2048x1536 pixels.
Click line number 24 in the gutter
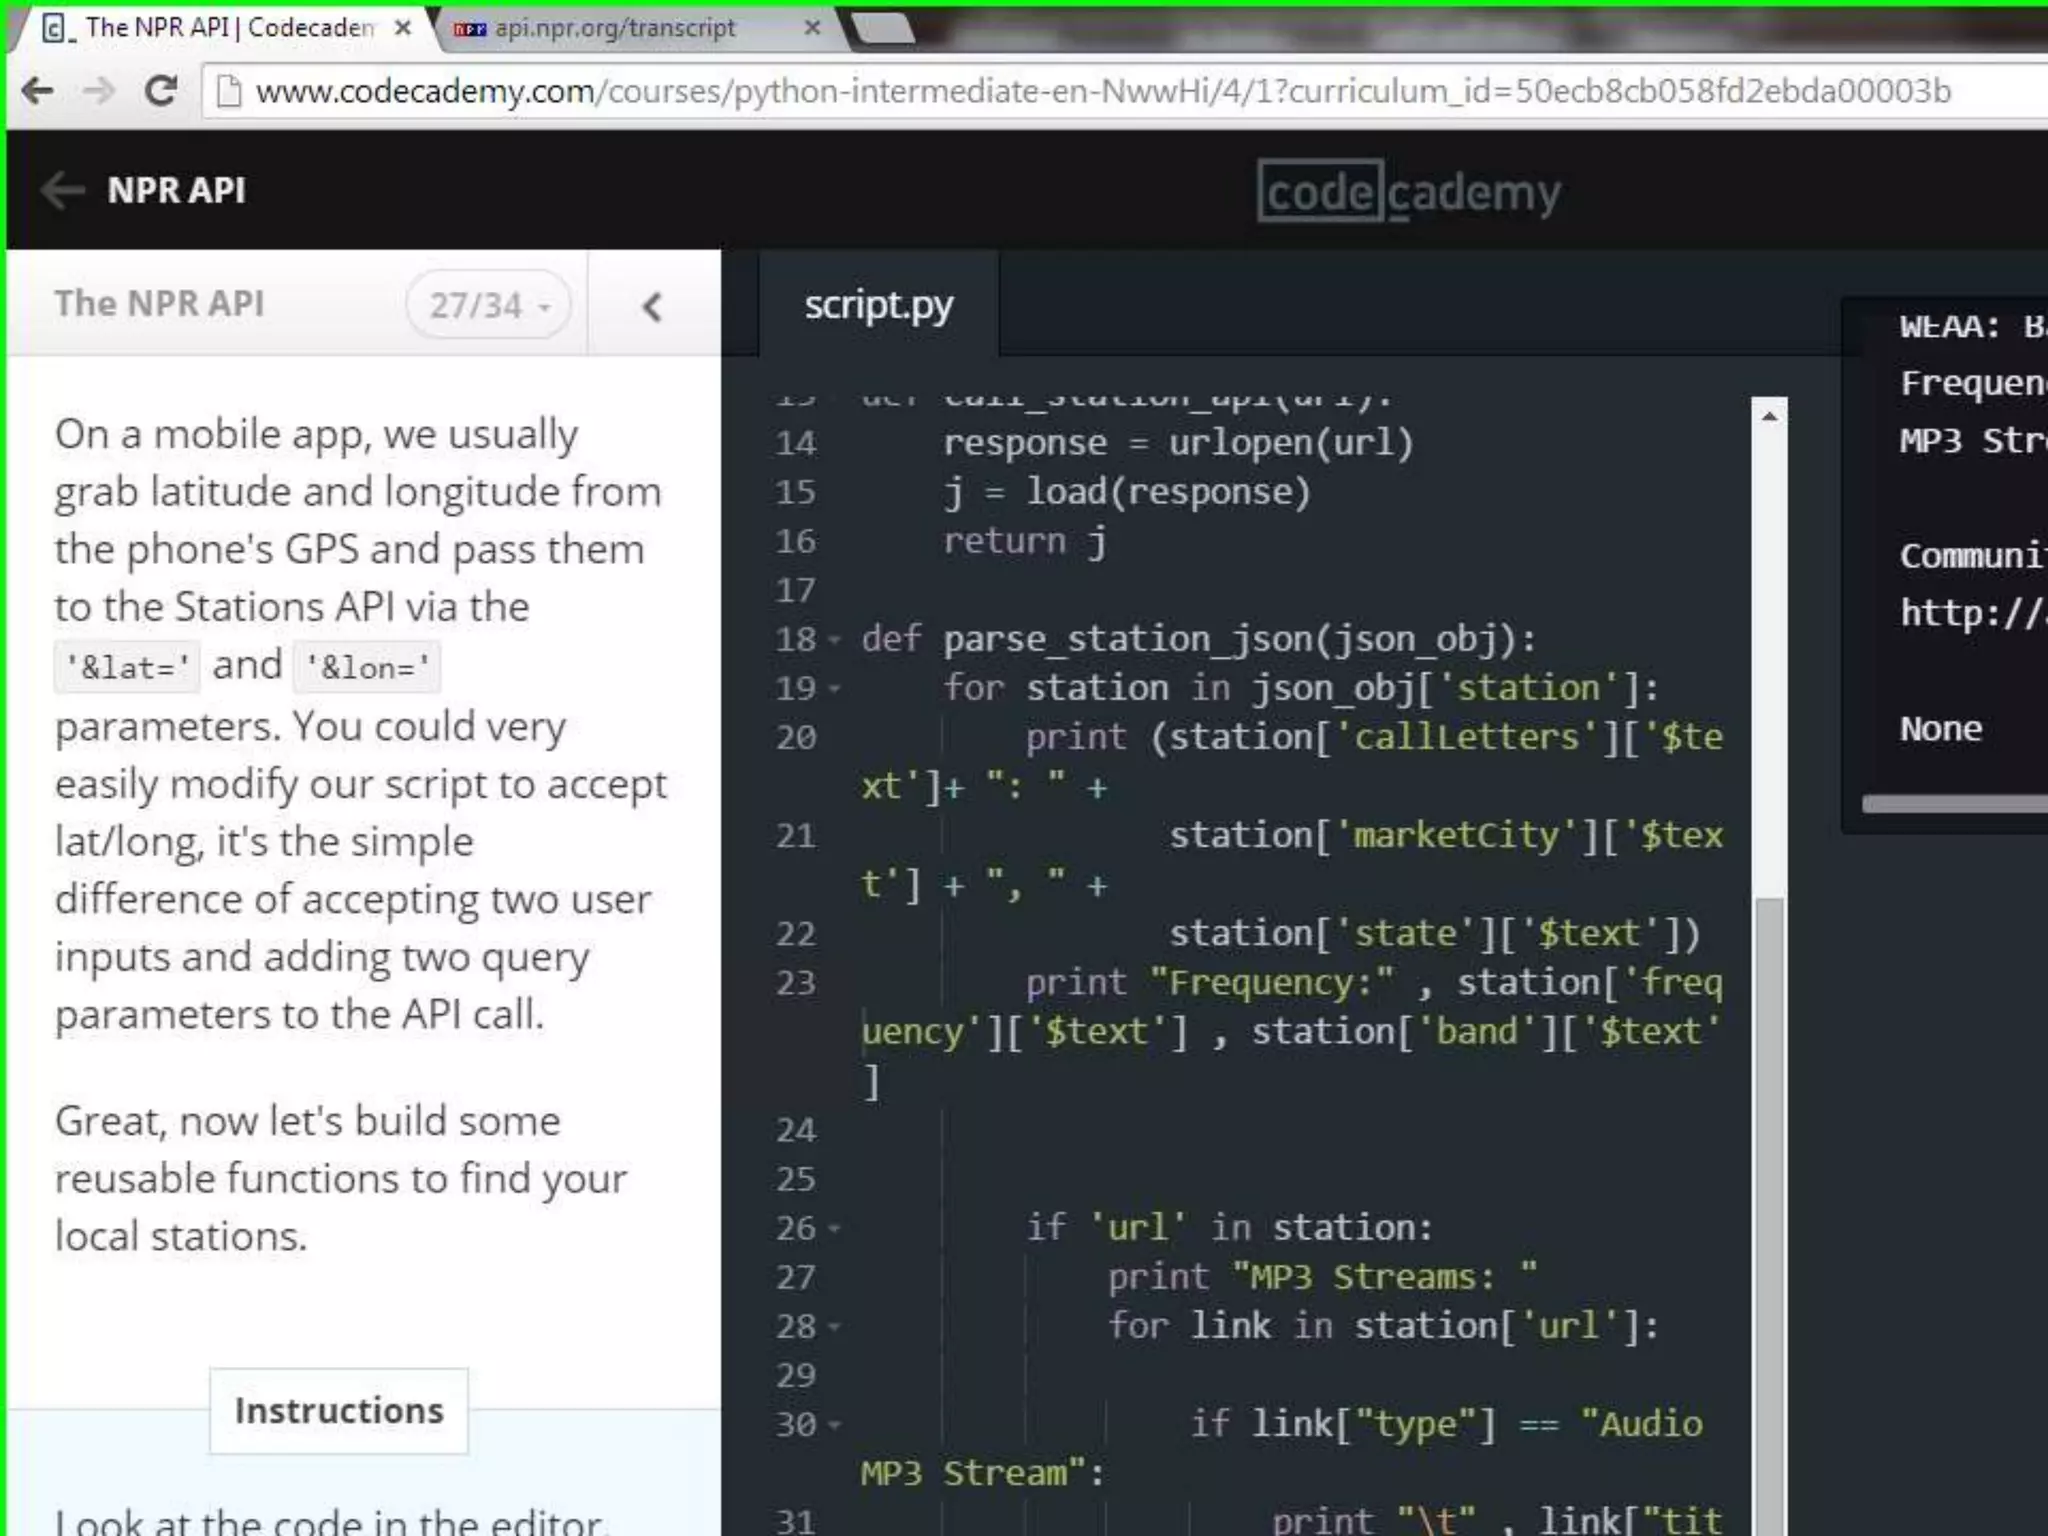pos(796,1130)
